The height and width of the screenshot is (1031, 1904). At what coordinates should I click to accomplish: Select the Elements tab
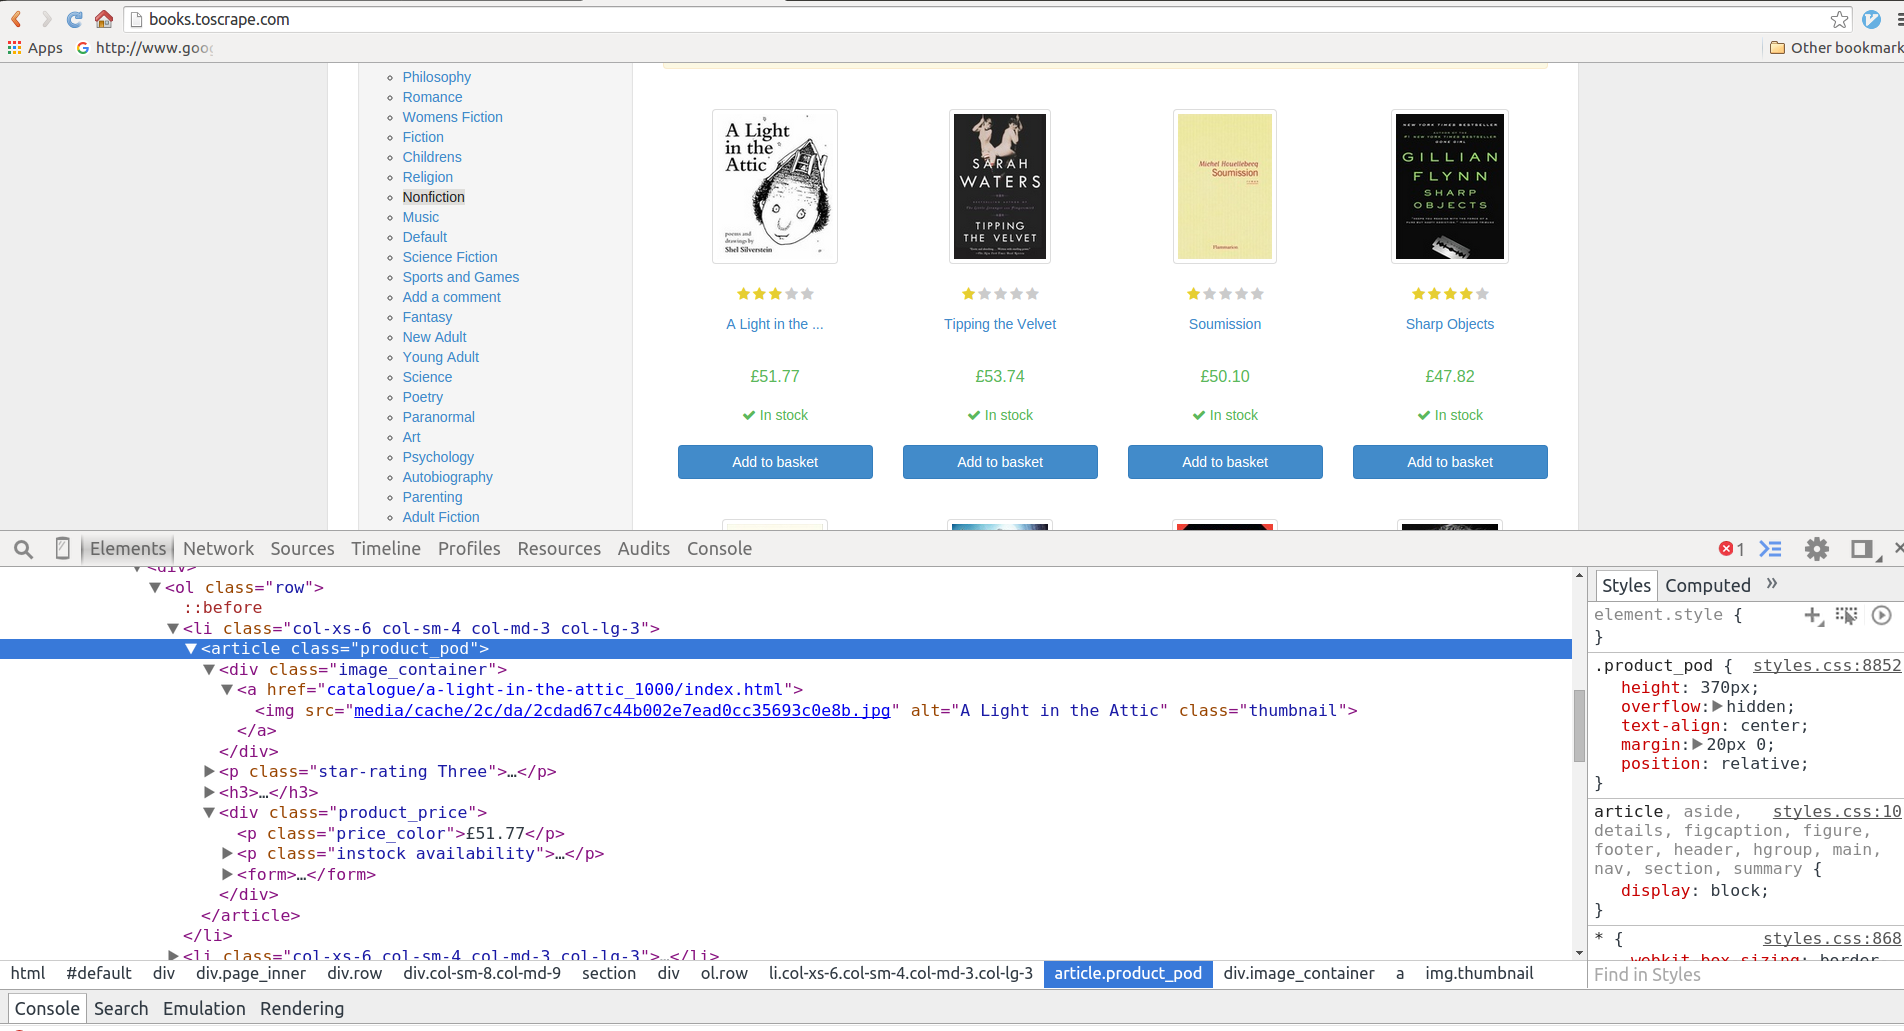pyautogui.click(x=128, y=549)
